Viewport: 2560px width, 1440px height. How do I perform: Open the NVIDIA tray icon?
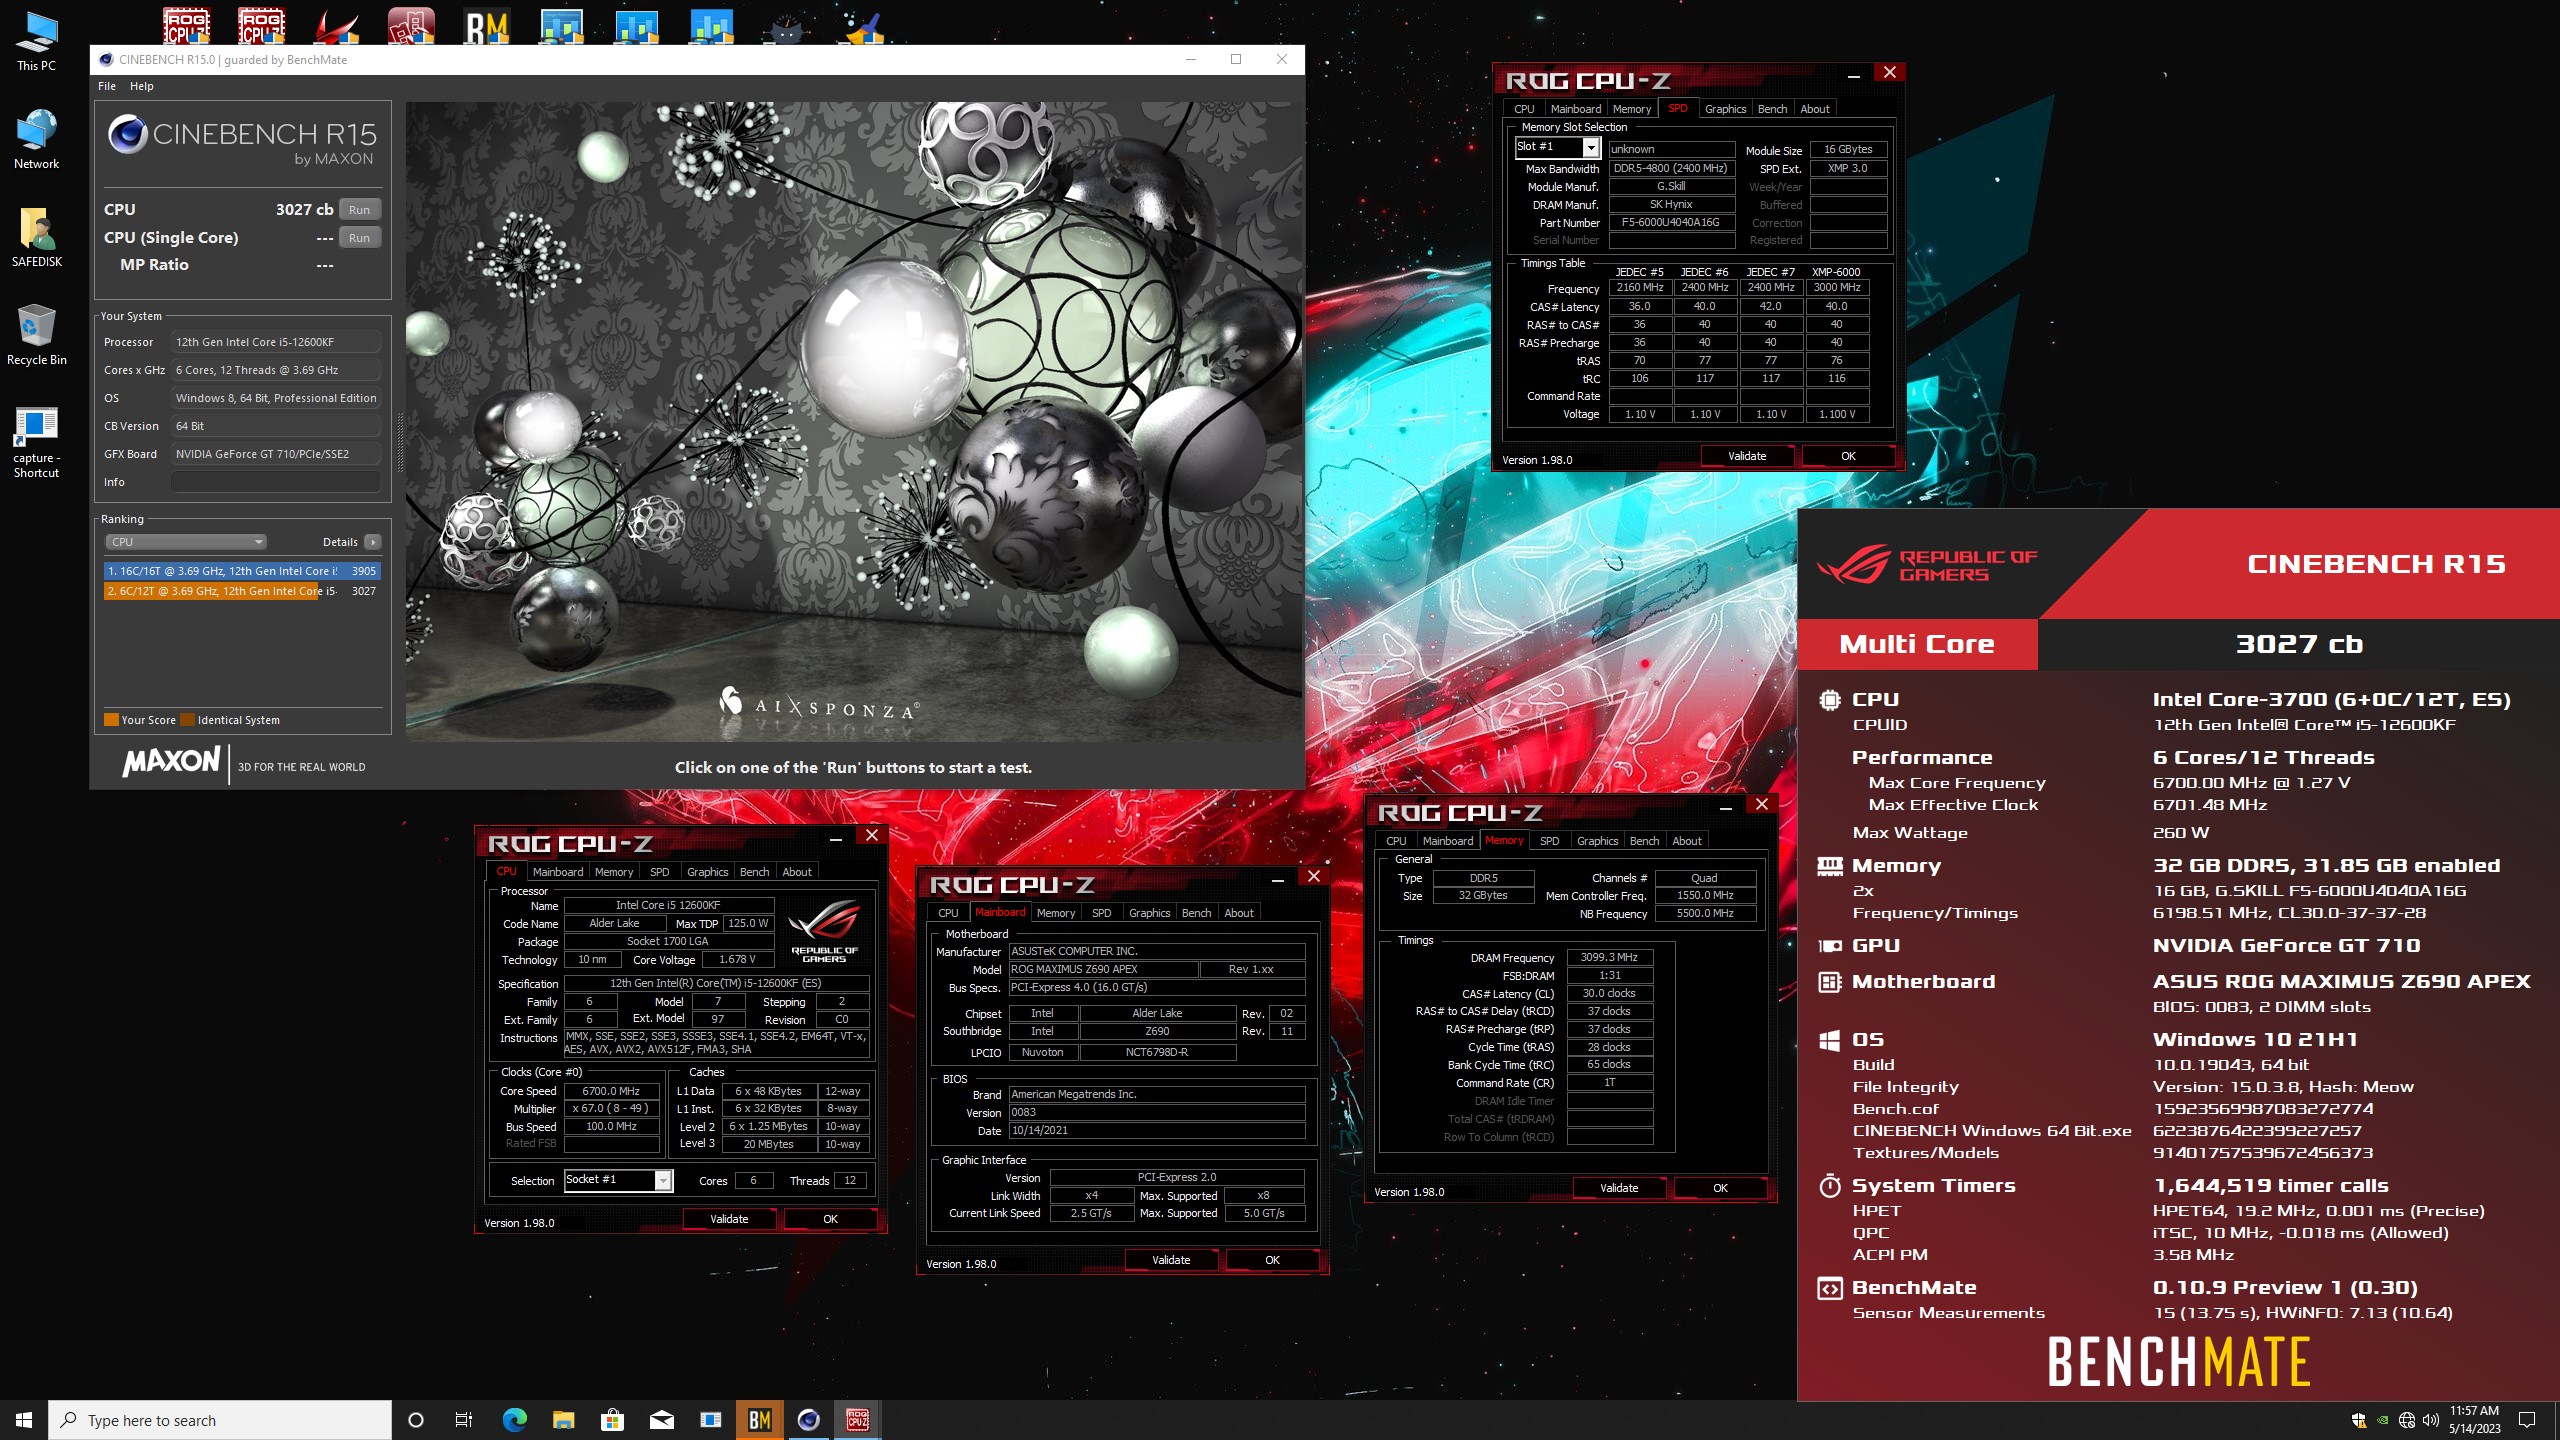tap(2383, 1420)
